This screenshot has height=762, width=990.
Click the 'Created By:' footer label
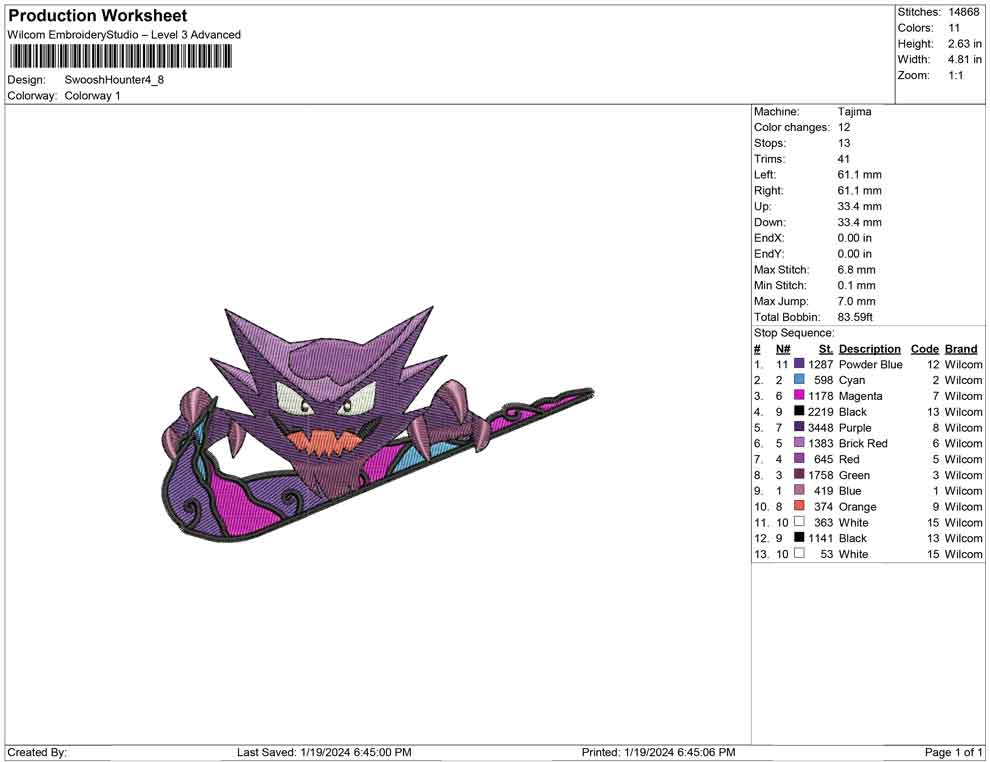(37, 752)
